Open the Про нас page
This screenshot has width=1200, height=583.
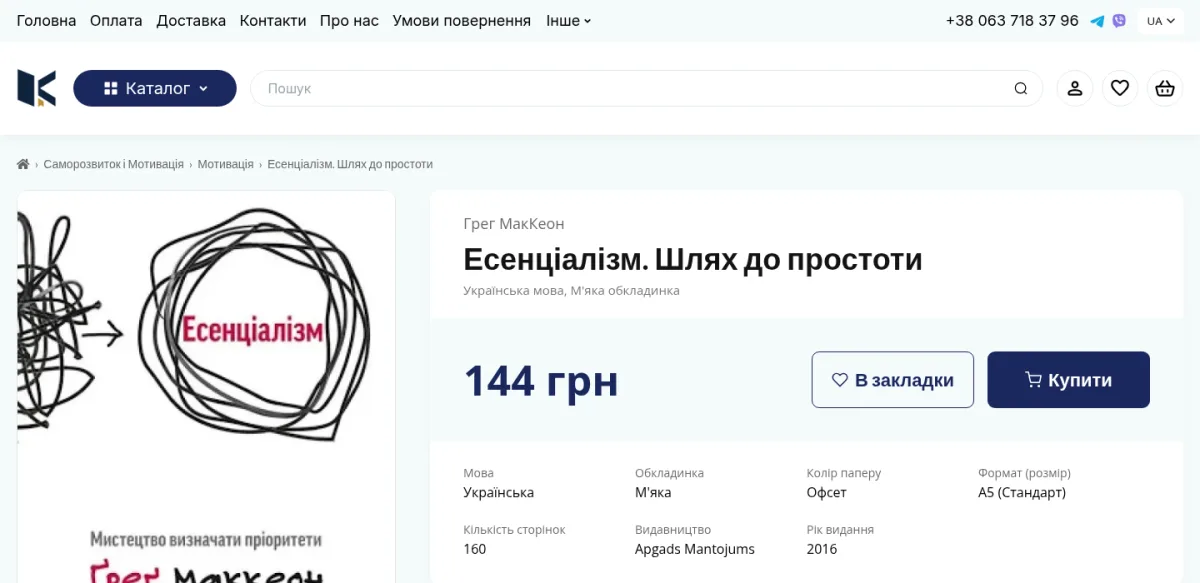(349, 21)
